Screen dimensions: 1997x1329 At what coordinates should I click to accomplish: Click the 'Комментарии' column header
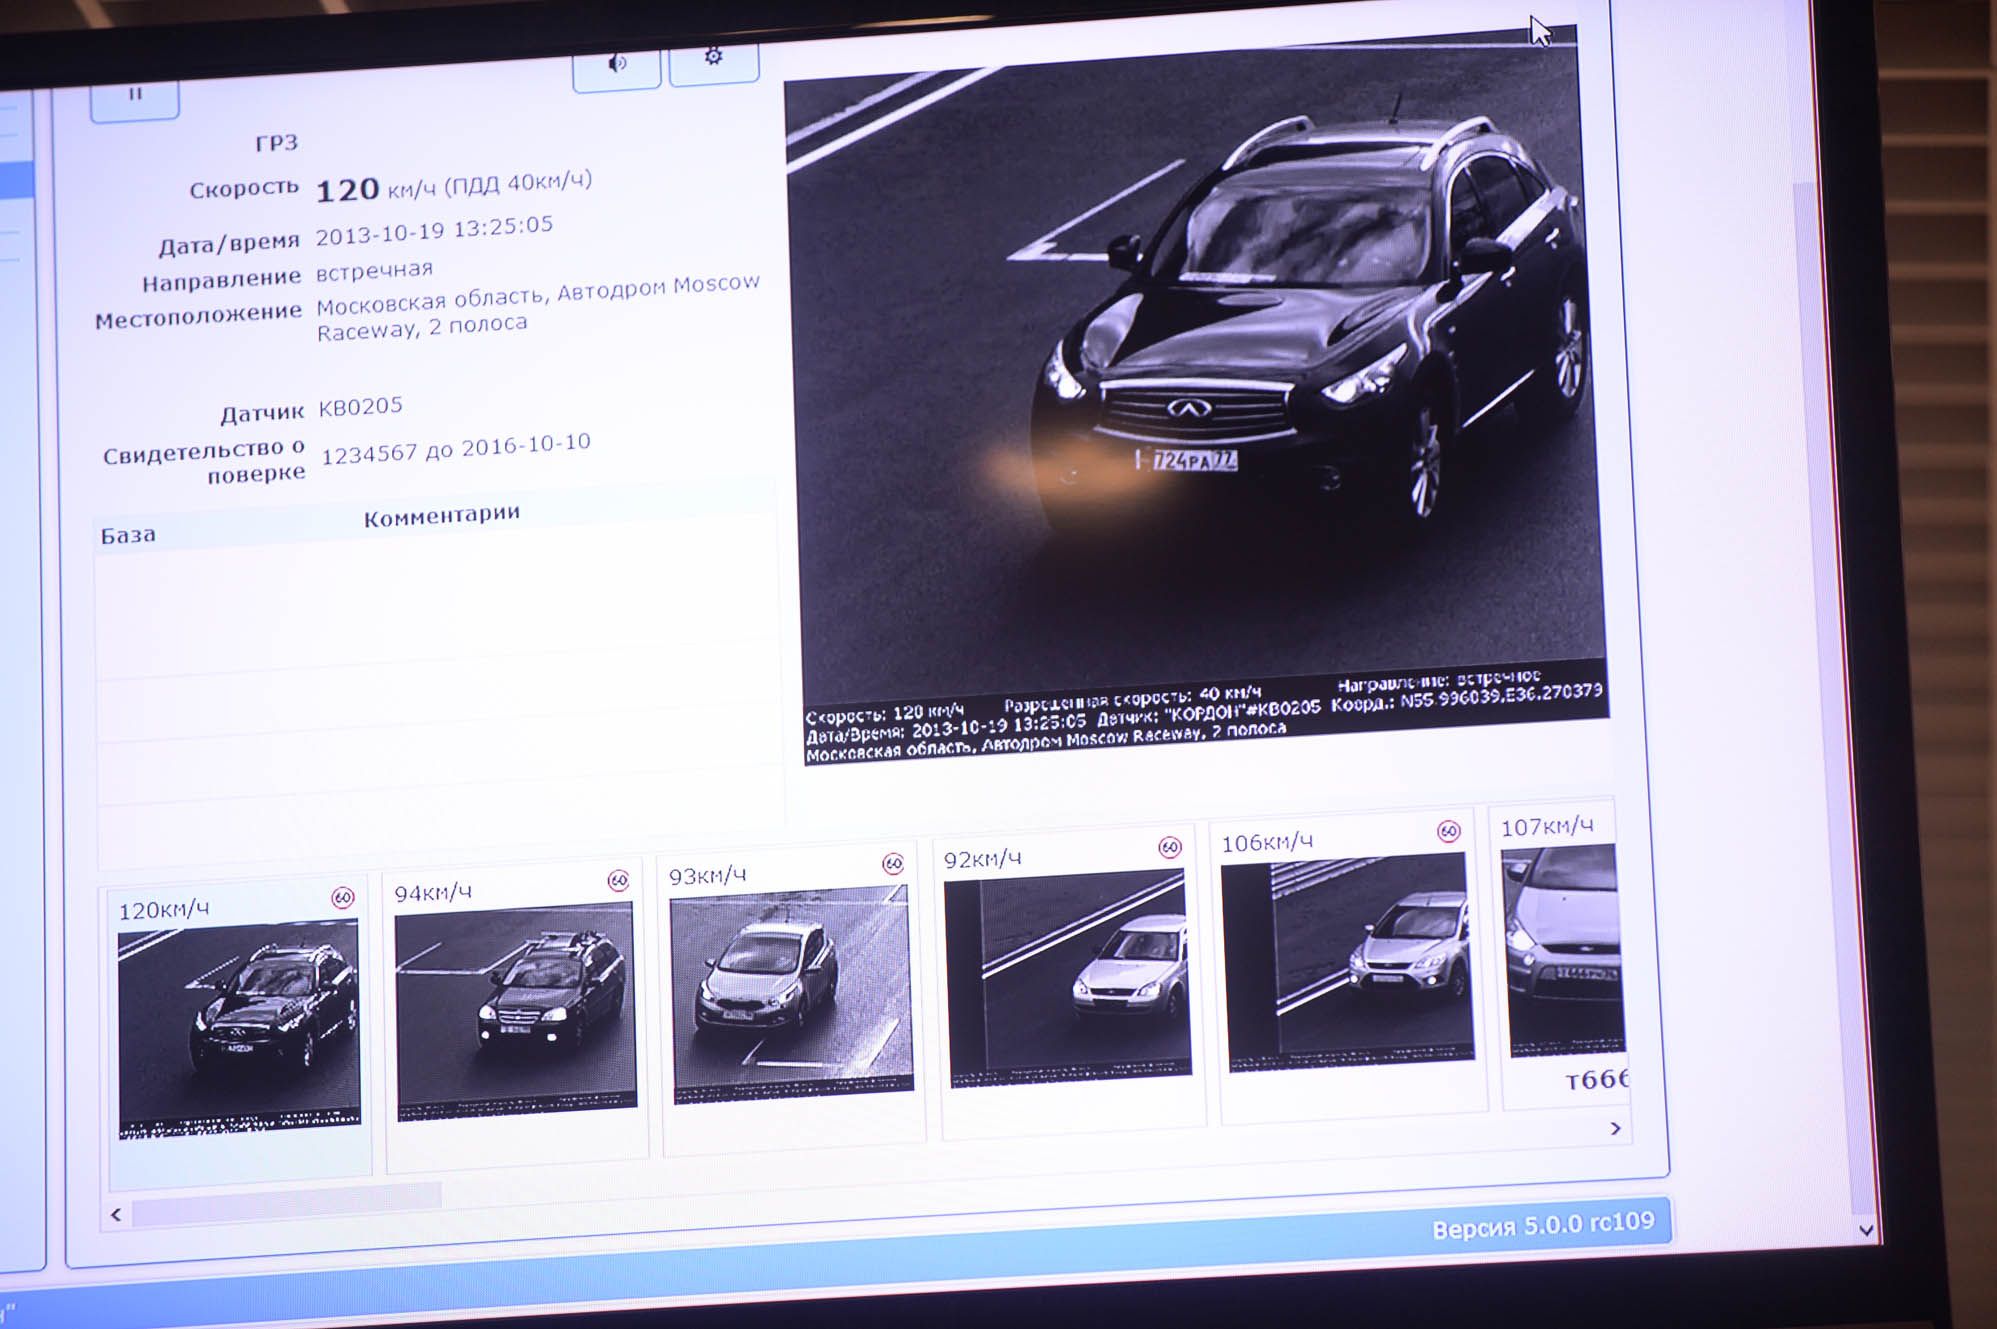coord(442,515)
